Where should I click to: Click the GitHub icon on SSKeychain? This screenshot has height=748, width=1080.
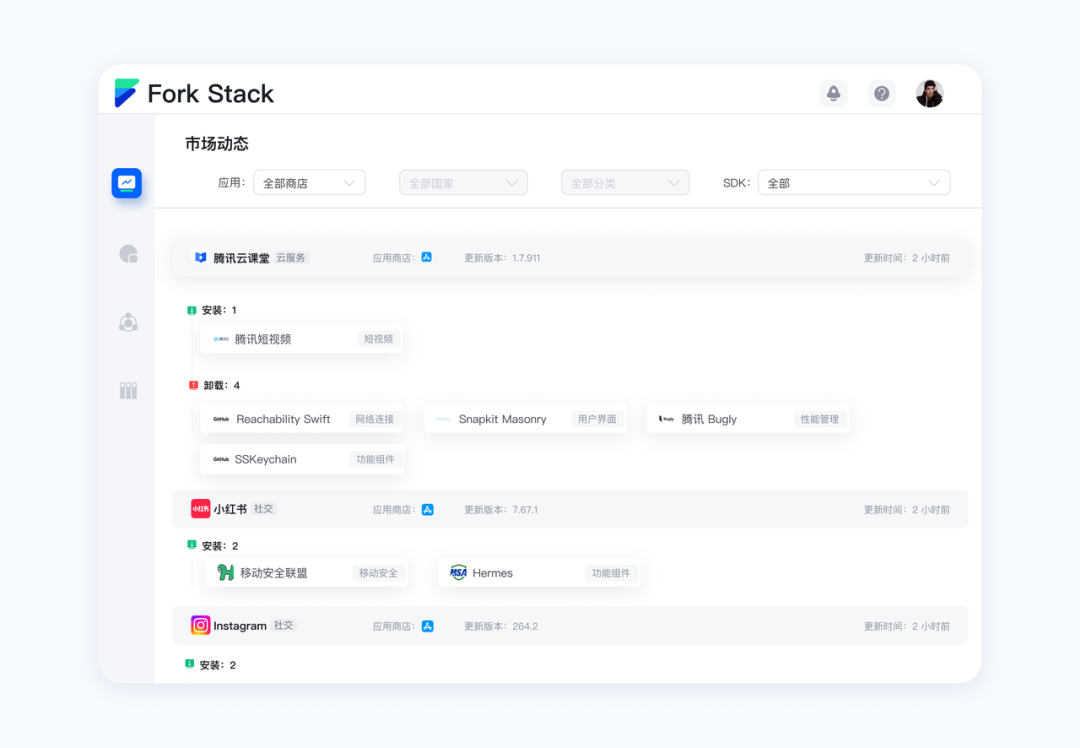click(x=221, y=459)
